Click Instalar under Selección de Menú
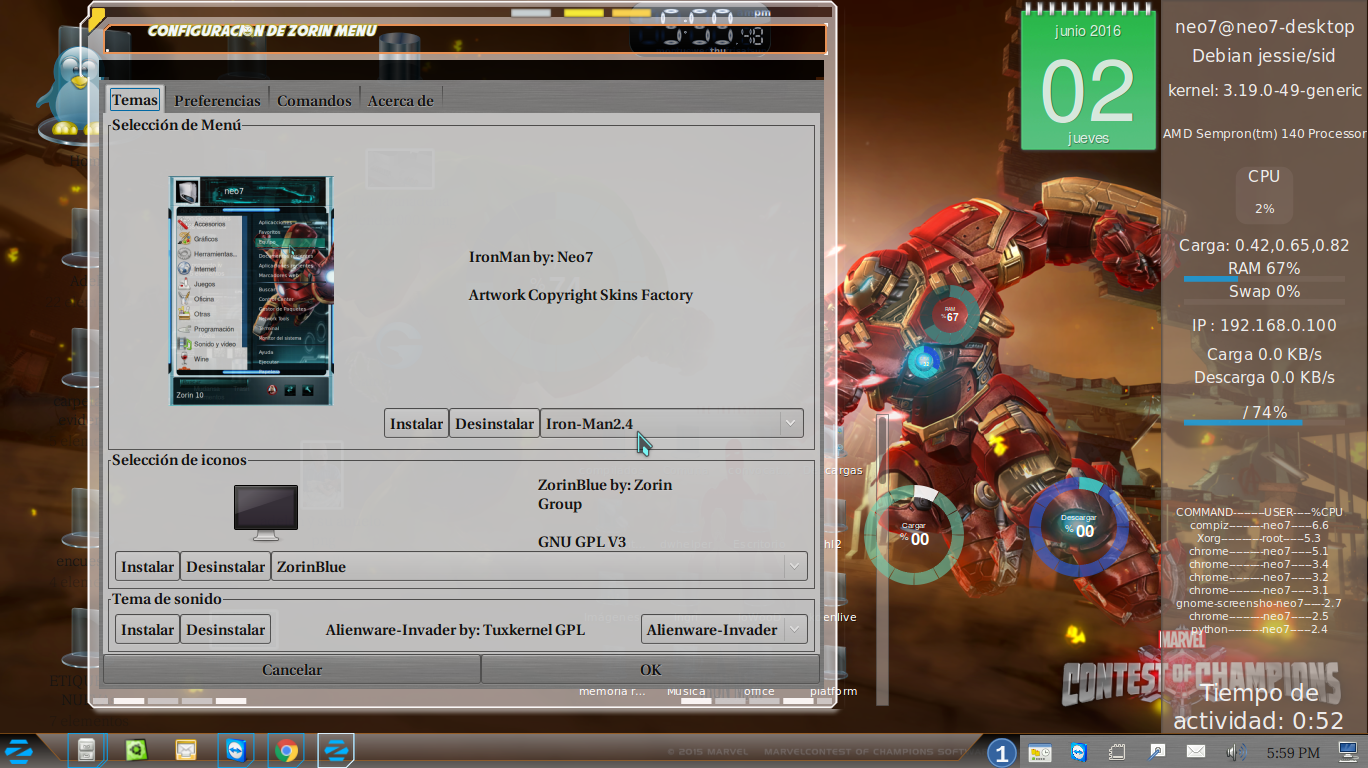Viewport: 1368px width, 768px height. click(x=416, y=424)
